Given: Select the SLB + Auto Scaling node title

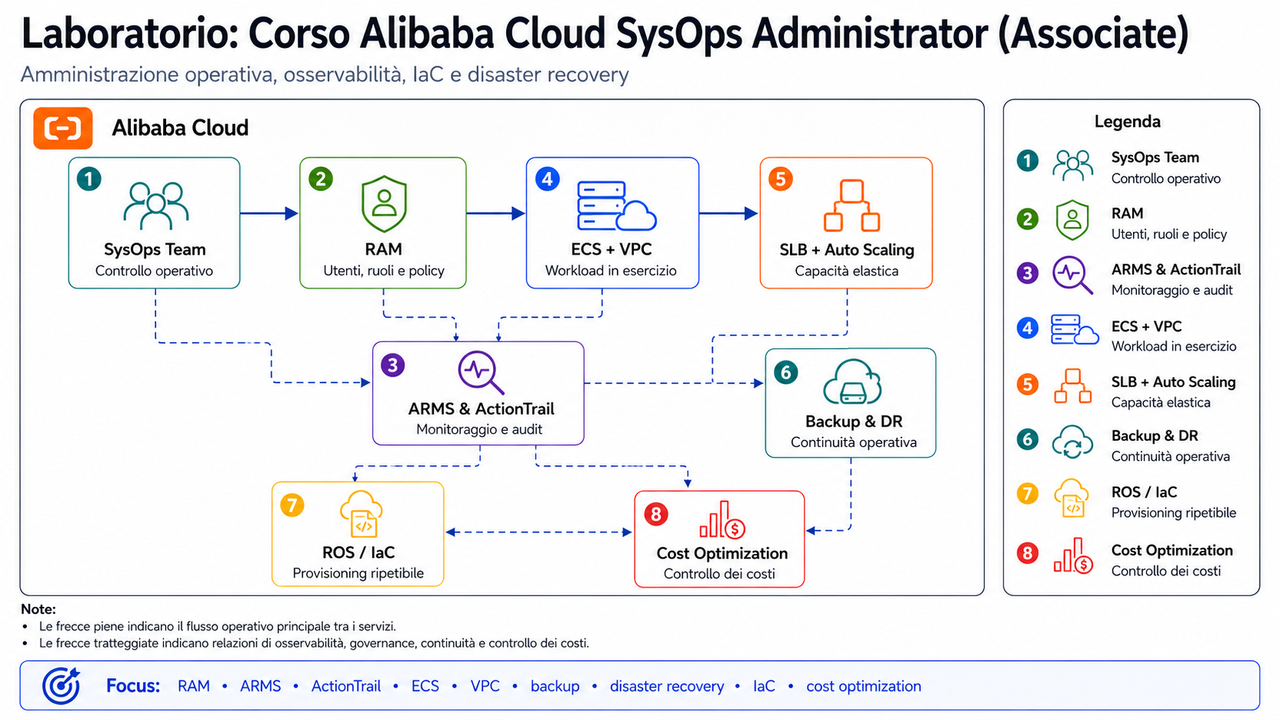Looking at the screenshot, I should pos(847,249).
